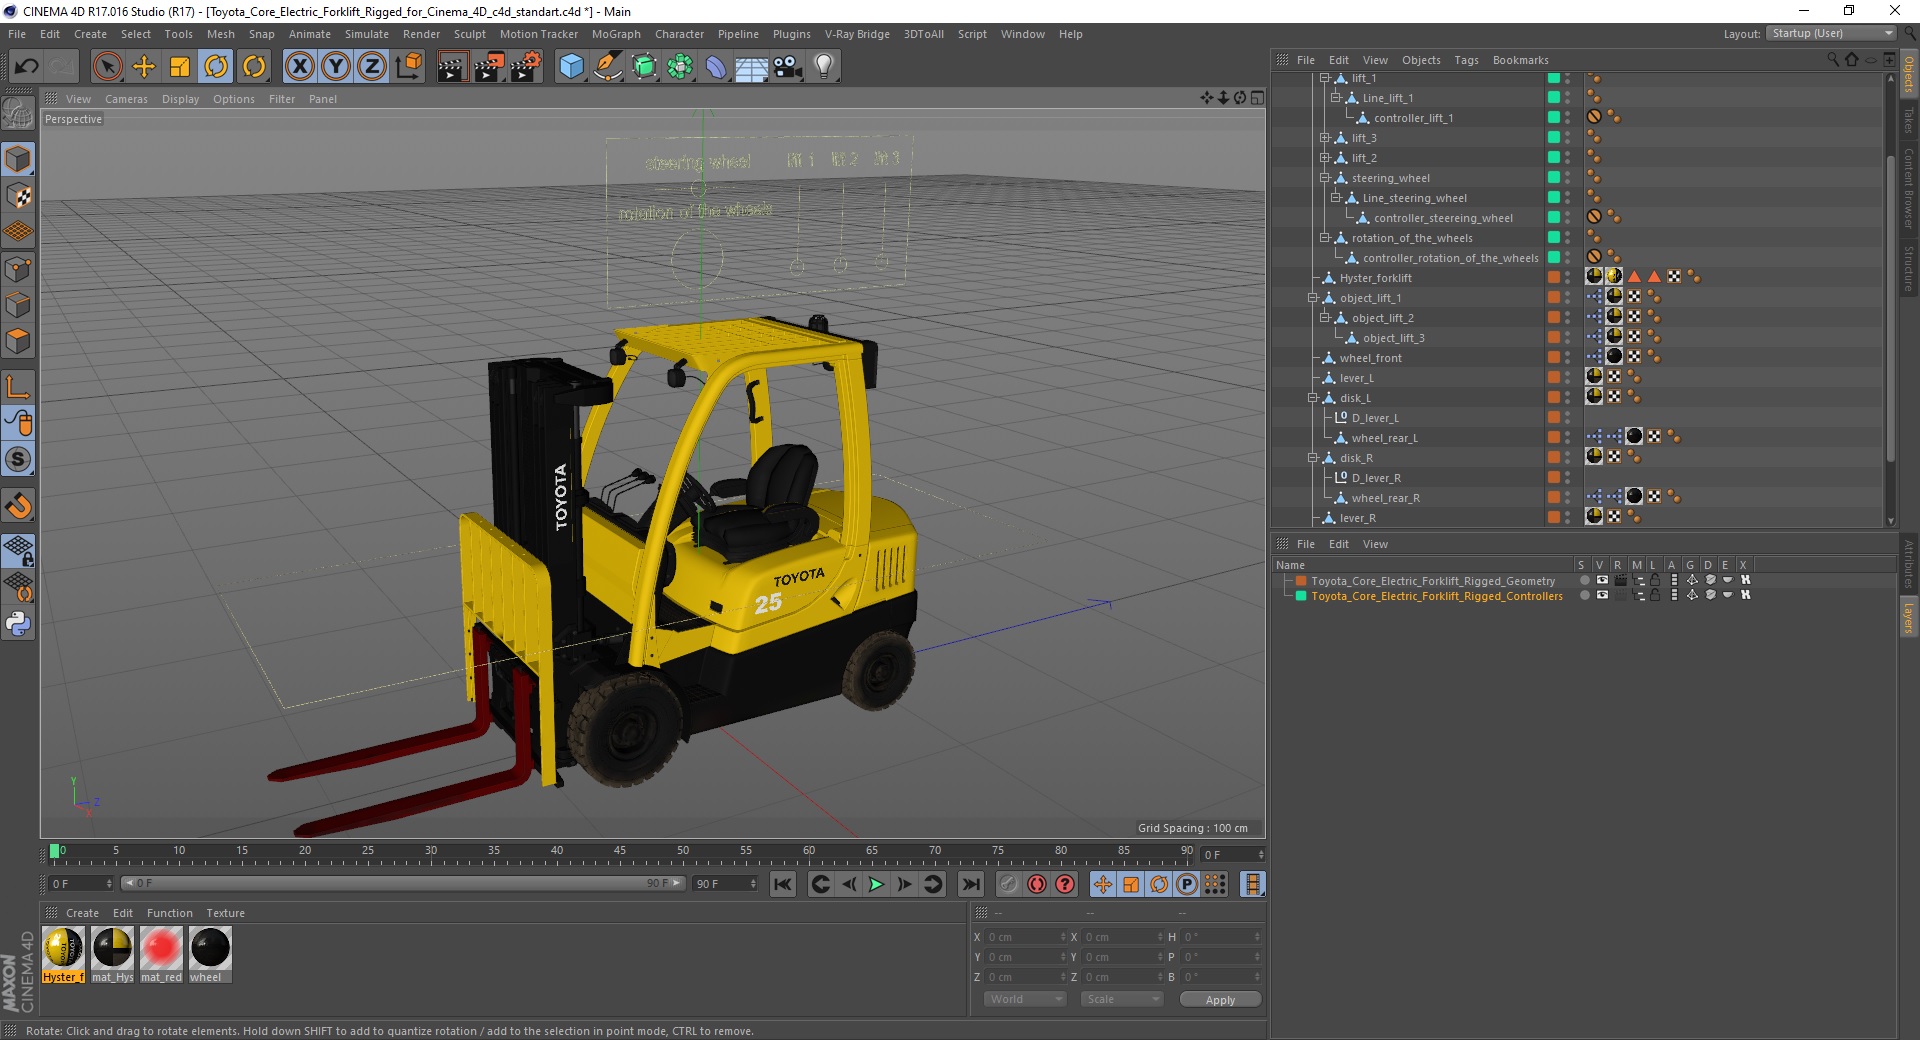The width and height of the screenshot is (1920, 1040).
Task: Open the Simulate menu
Action: point(367,34)
